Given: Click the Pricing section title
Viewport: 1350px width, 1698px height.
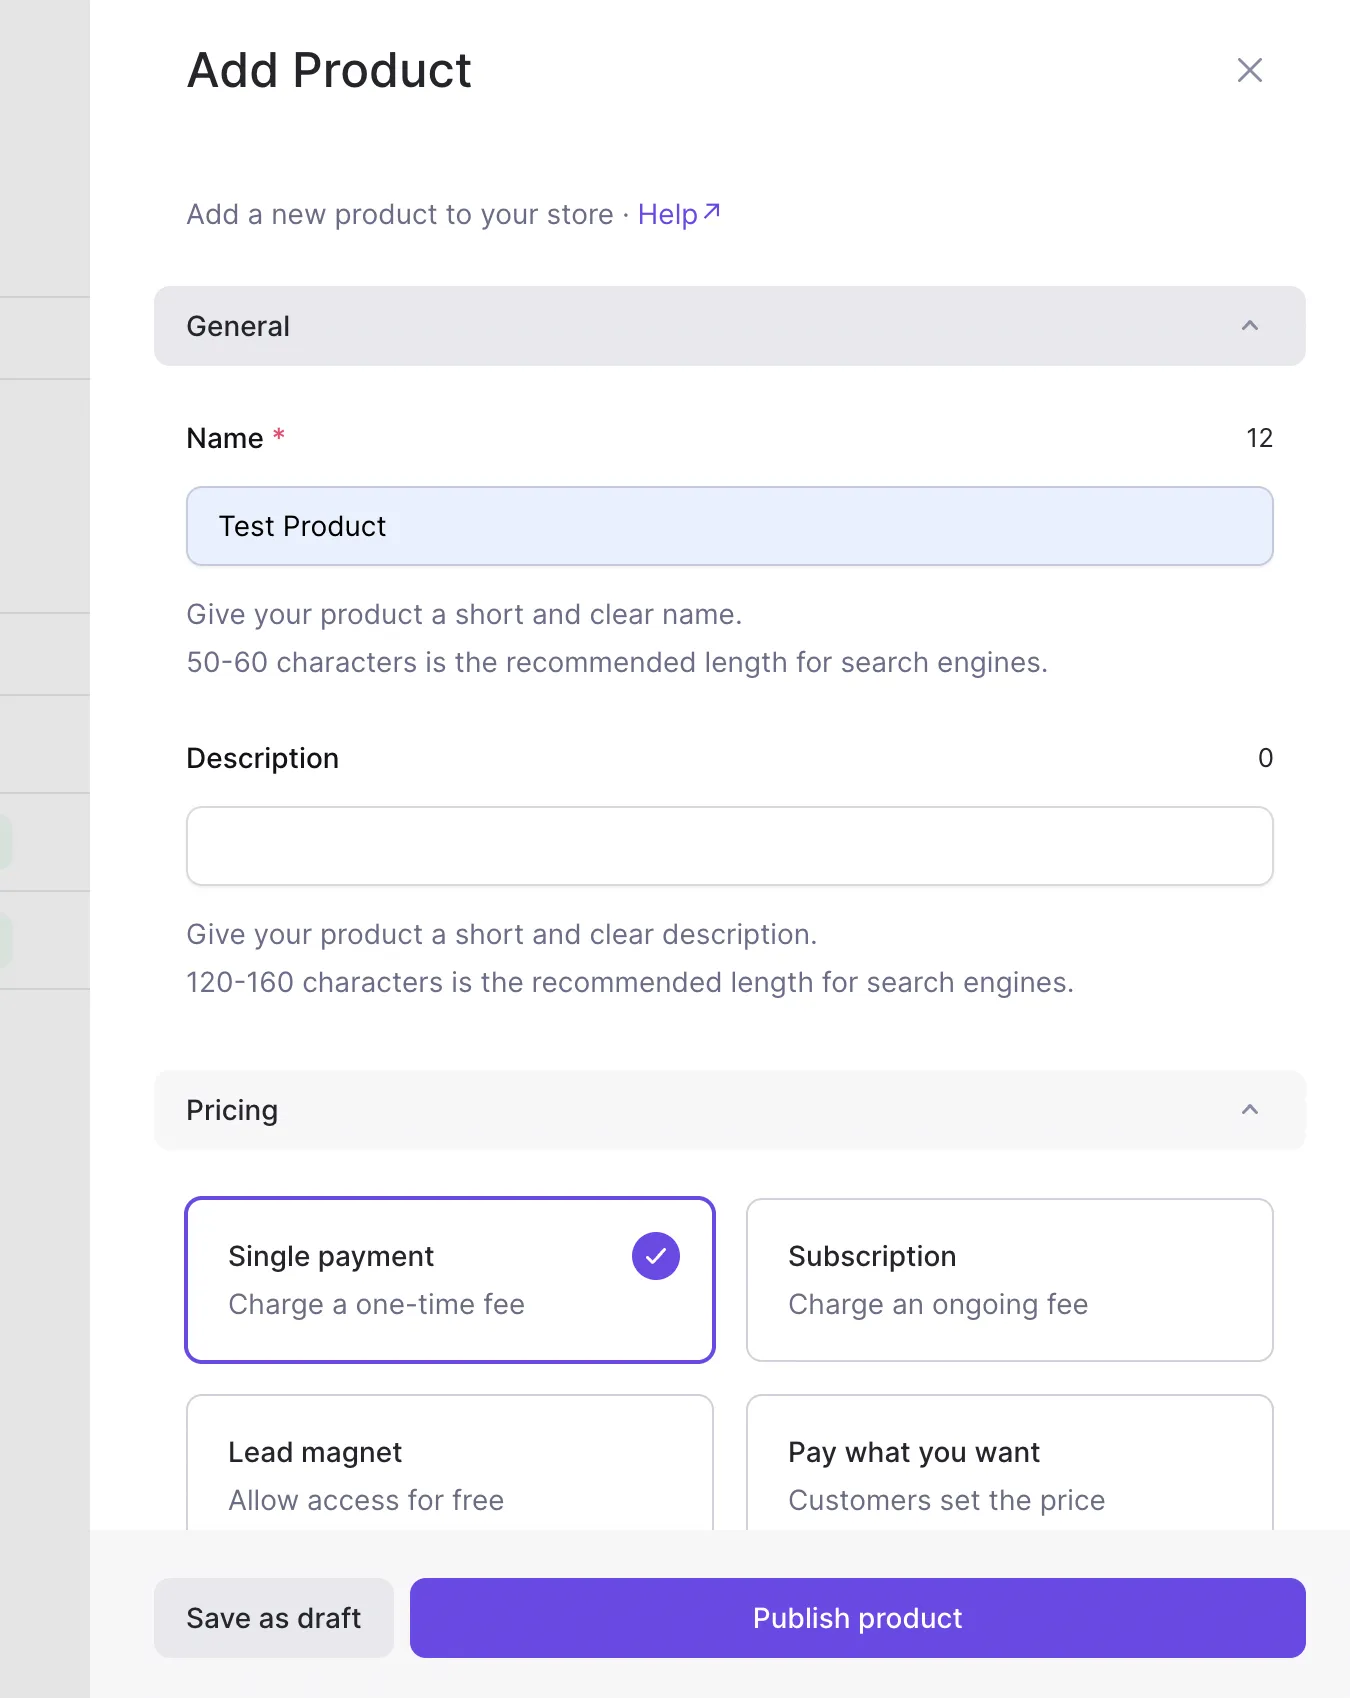Looking at the screenshot, I should [232, 1110].
